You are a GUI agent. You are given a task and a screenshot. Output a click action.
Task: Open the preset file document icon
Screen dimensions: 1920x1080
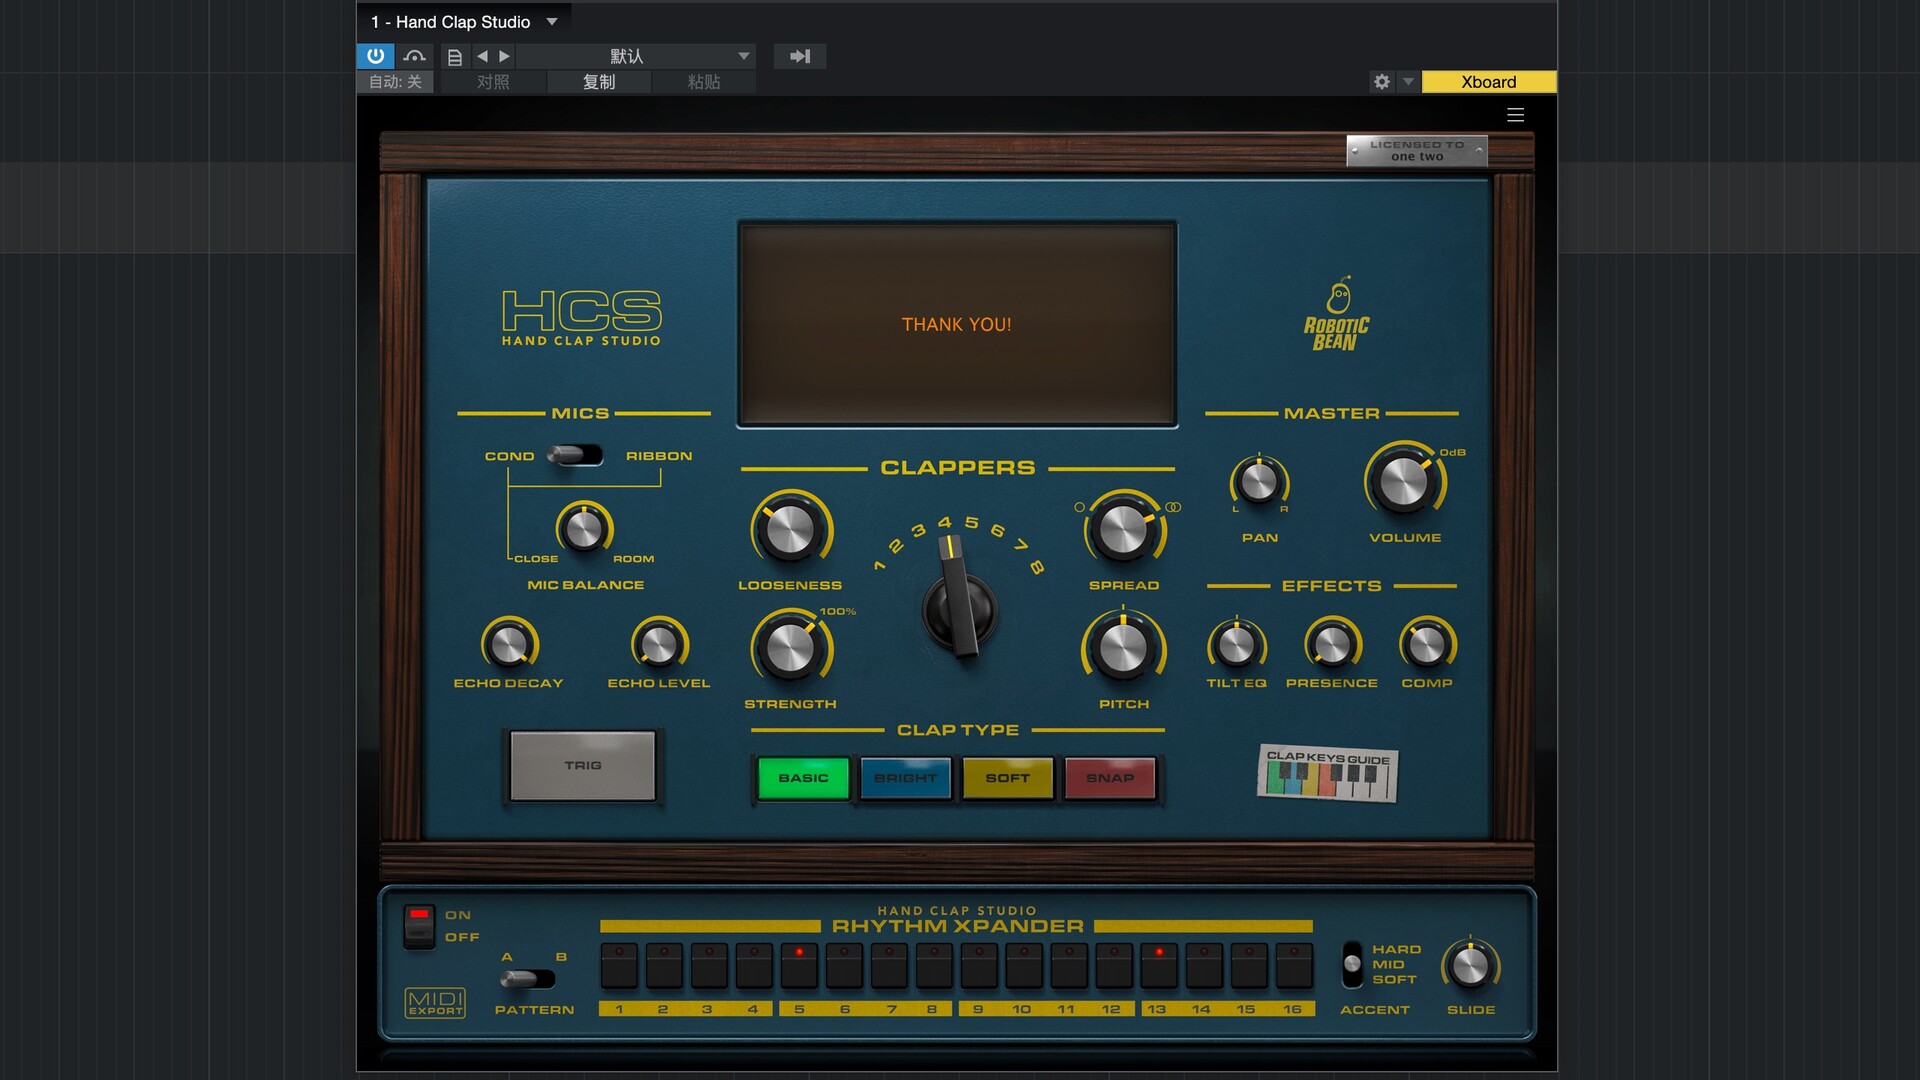455,57
